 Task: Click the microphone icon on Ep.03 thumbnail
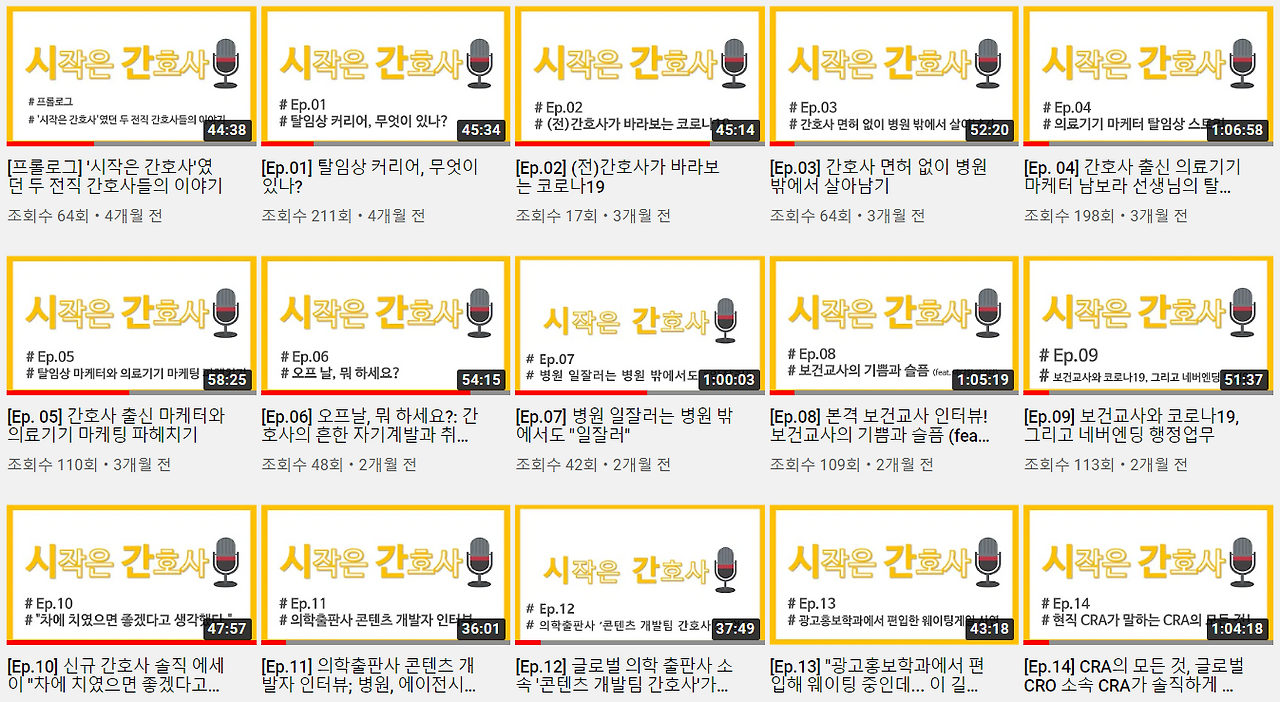point(989,62)
